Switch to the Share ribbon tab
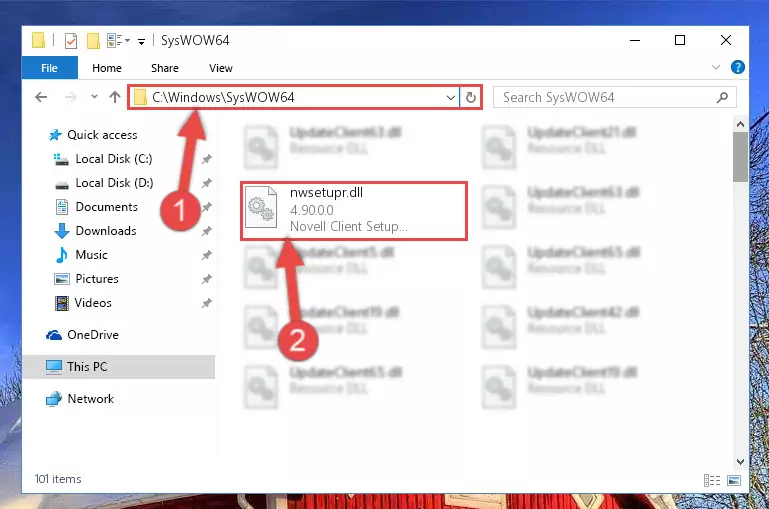 [165, 68]
